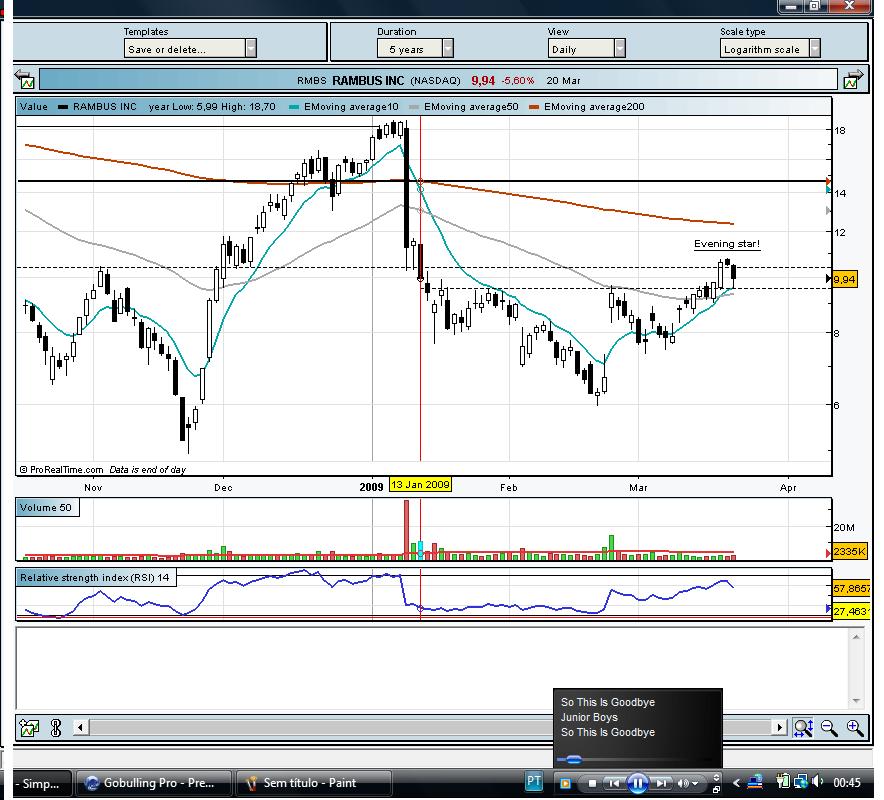Click the 'Junior Boys' artist line in media popup

[589, 717]
